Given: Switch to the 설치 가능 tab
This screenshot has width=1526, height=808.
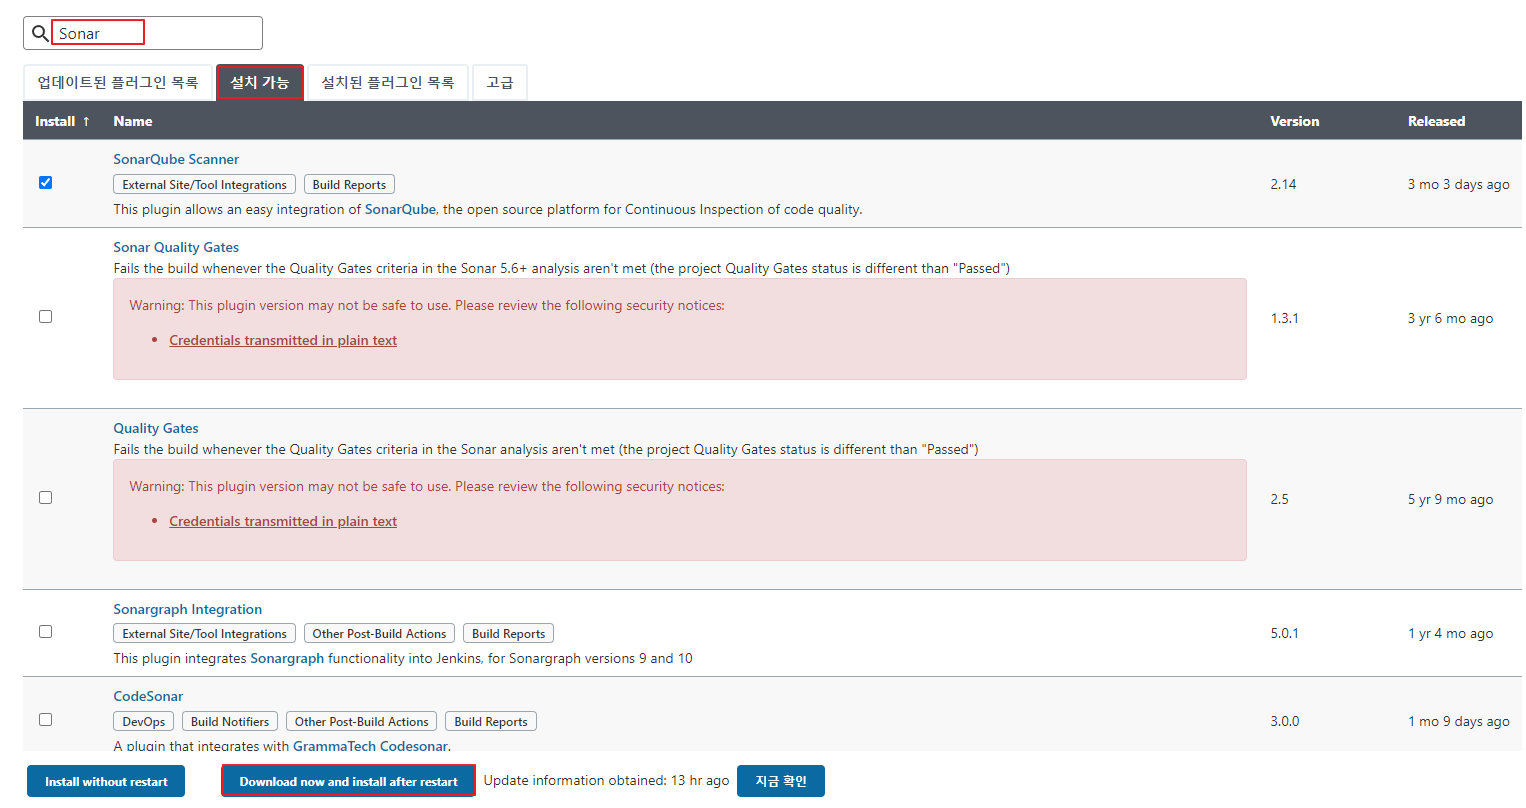Looking at the screenshot, I should 260,82.
